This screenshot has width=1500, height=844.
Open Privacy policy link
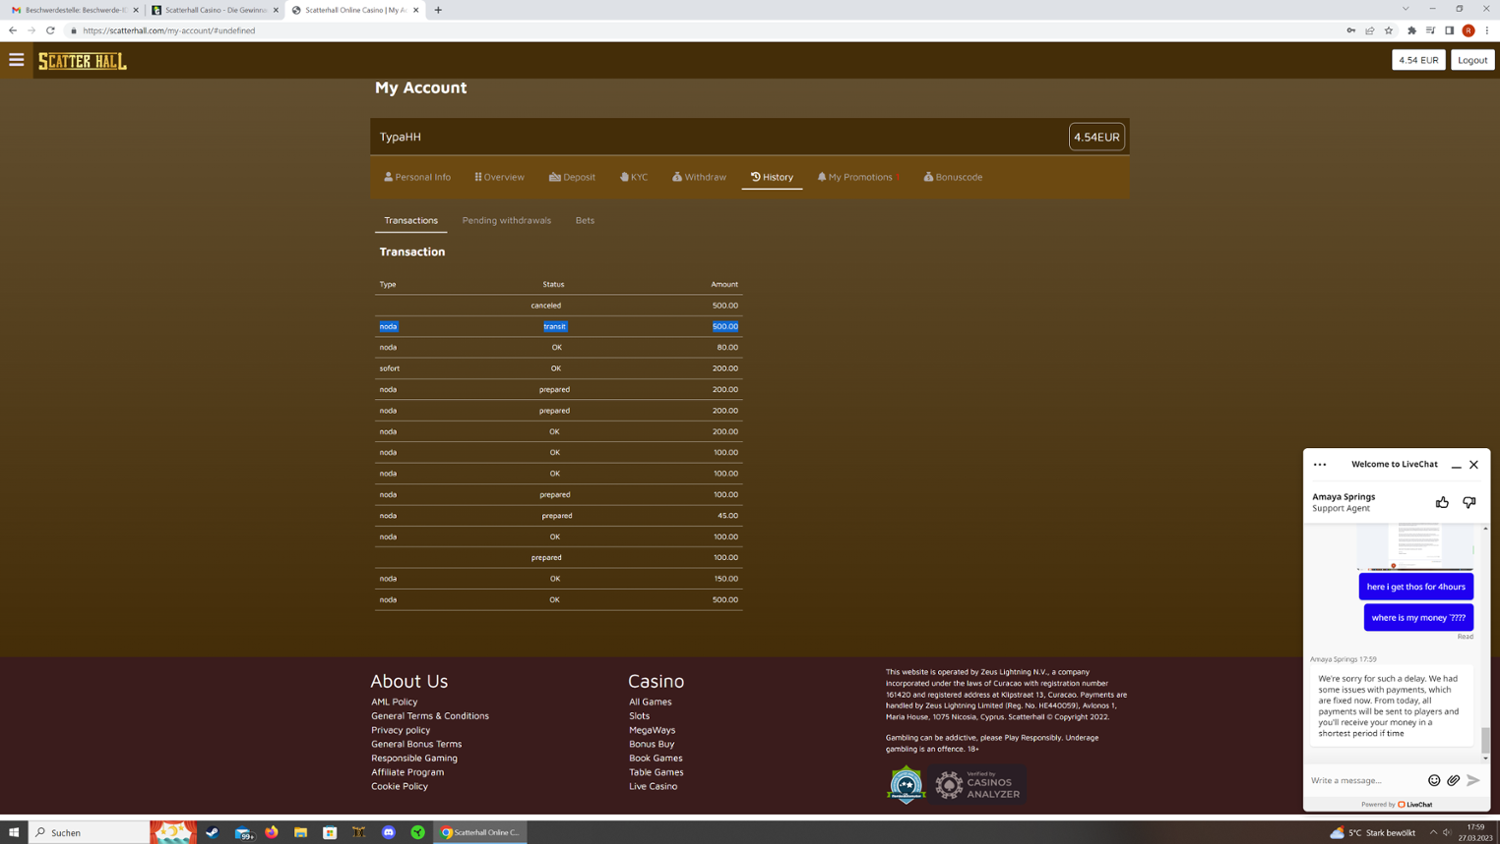click(x=401, y=730)
